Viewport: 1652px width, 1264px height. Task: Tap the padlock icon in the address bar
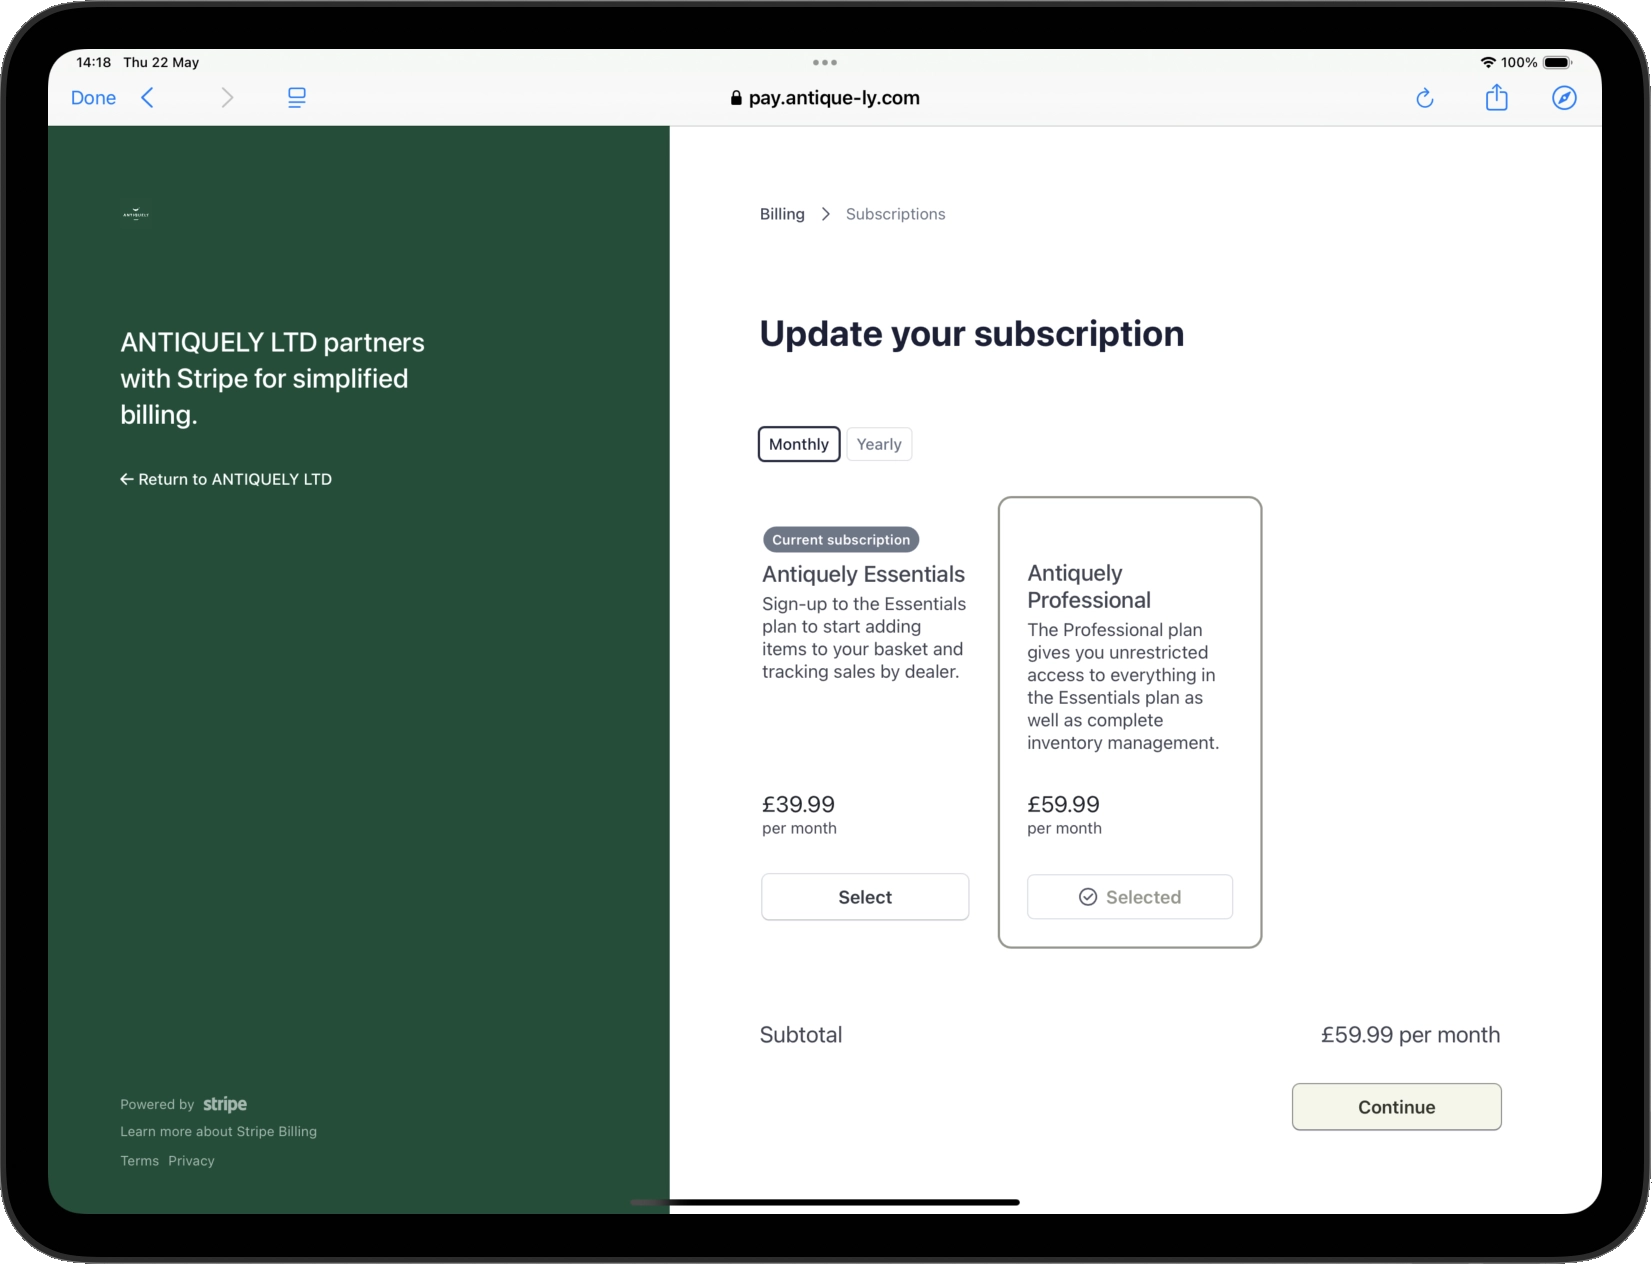tap(736, 98)
